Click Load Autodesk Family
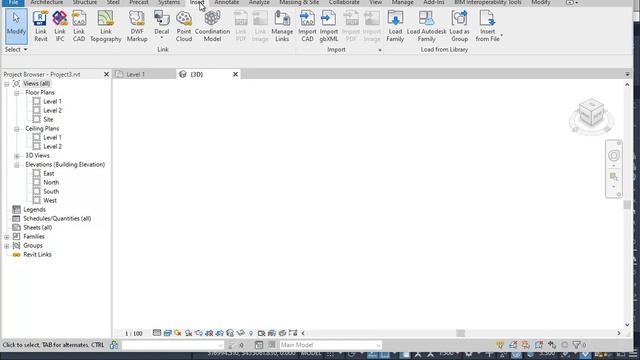640x360 pixels. (x=427, y=27)
